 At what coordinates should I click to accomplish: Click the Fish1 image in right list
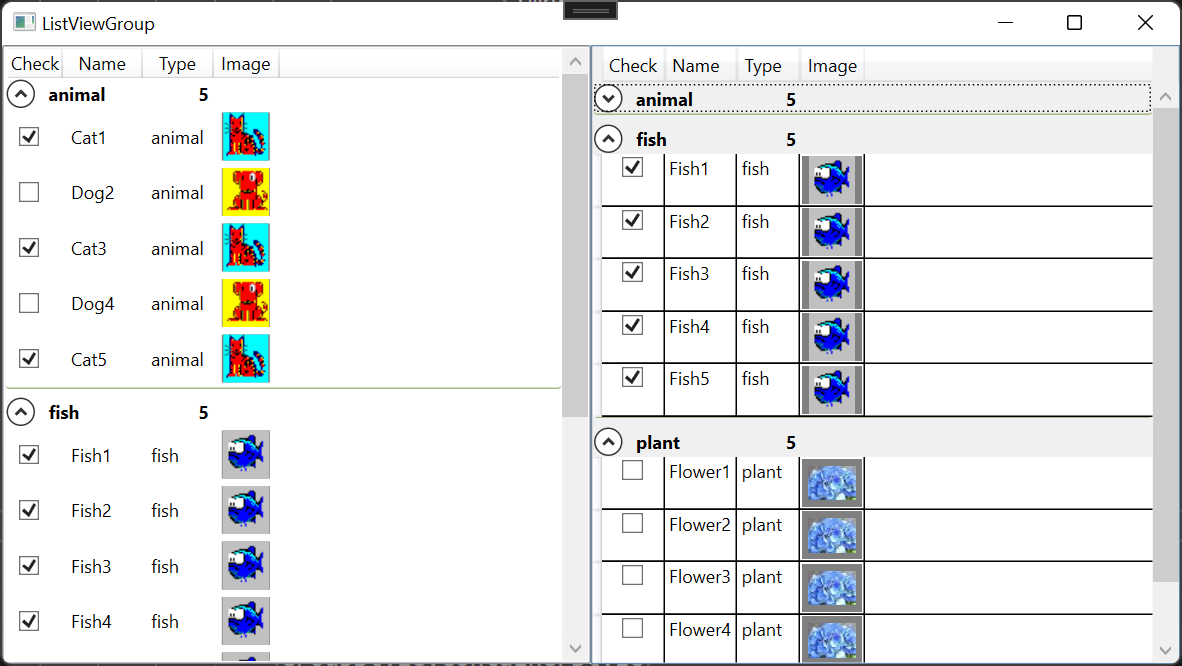[x=831, y=180]
